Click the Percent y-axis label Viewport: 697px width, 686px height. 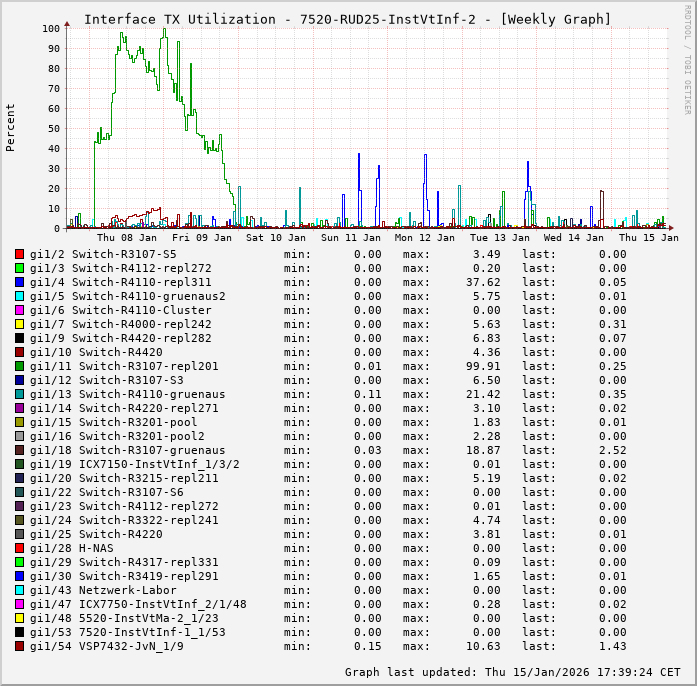[11, 127]
